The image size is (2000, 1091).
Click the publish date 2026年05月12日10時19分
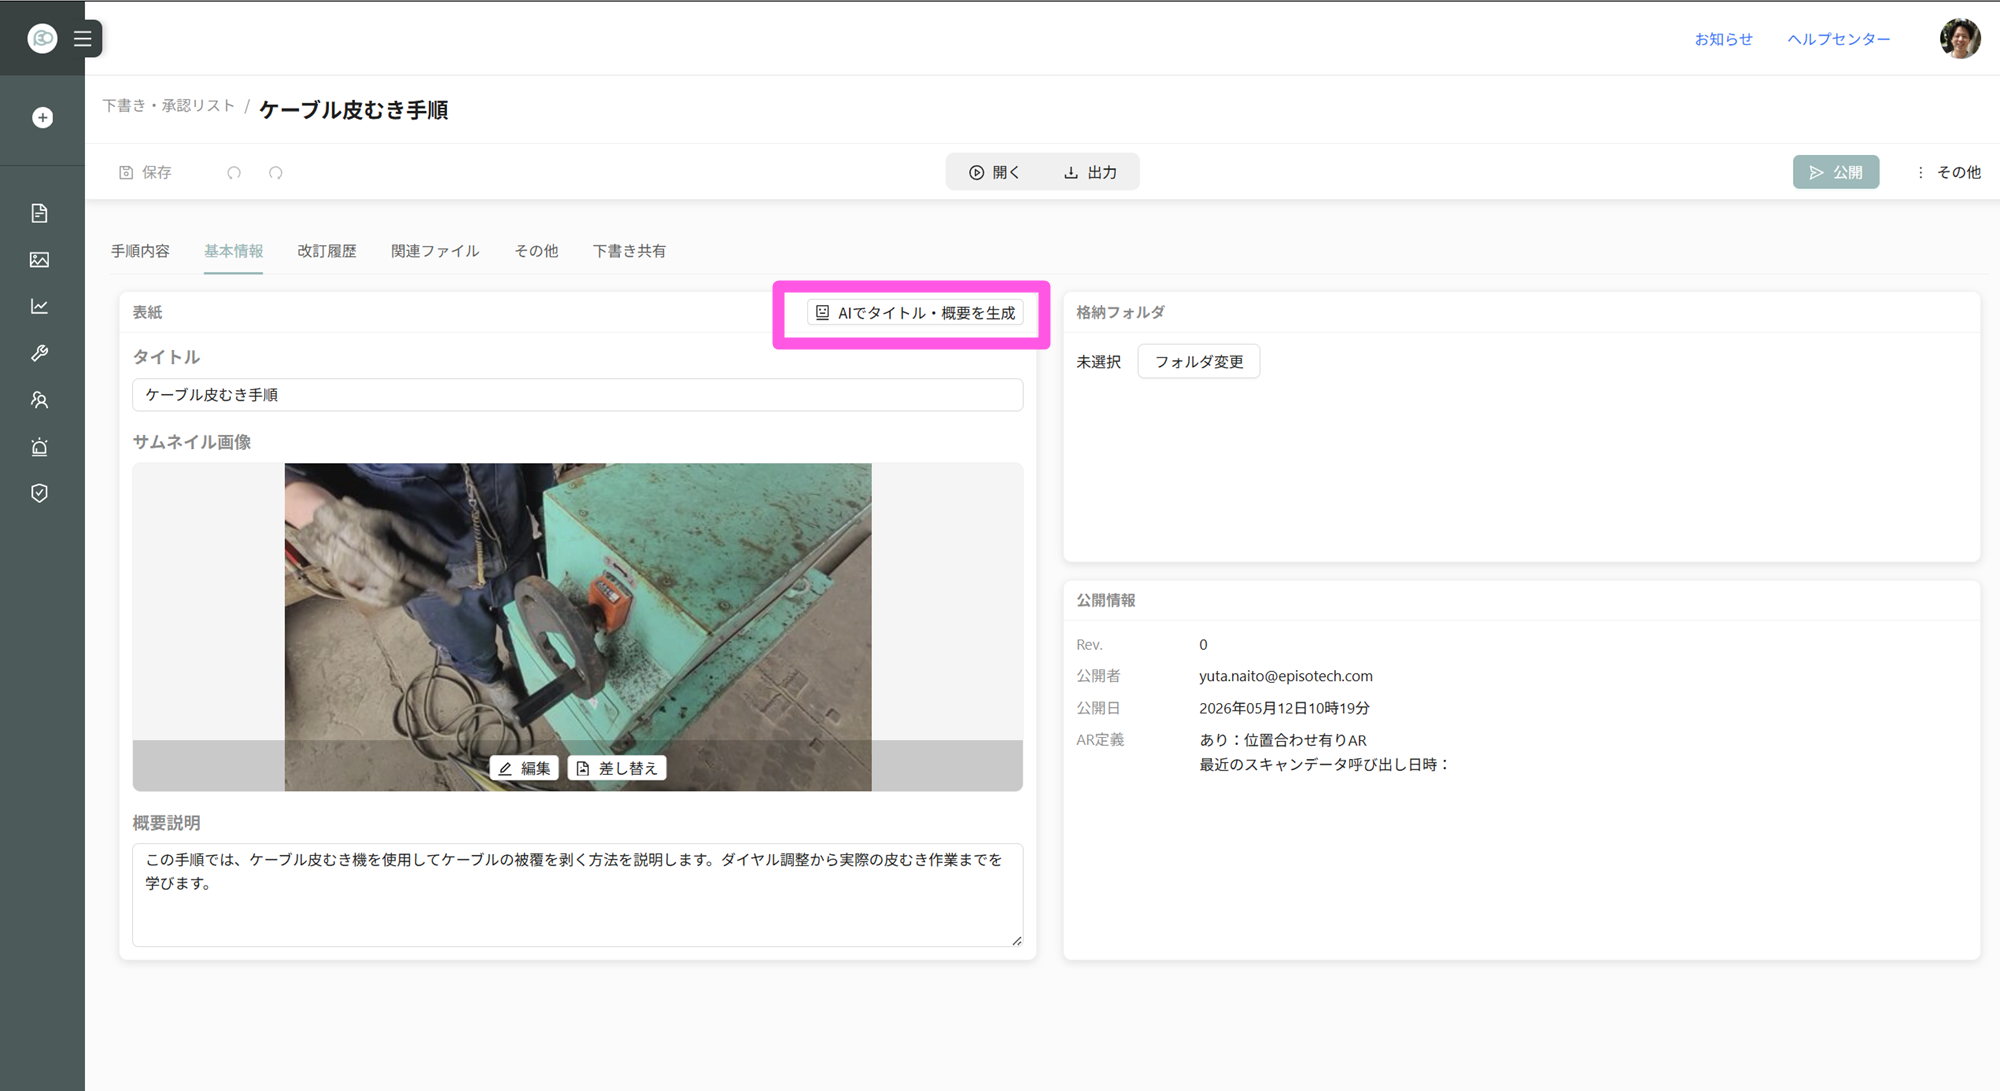(x=1284, y=709)
